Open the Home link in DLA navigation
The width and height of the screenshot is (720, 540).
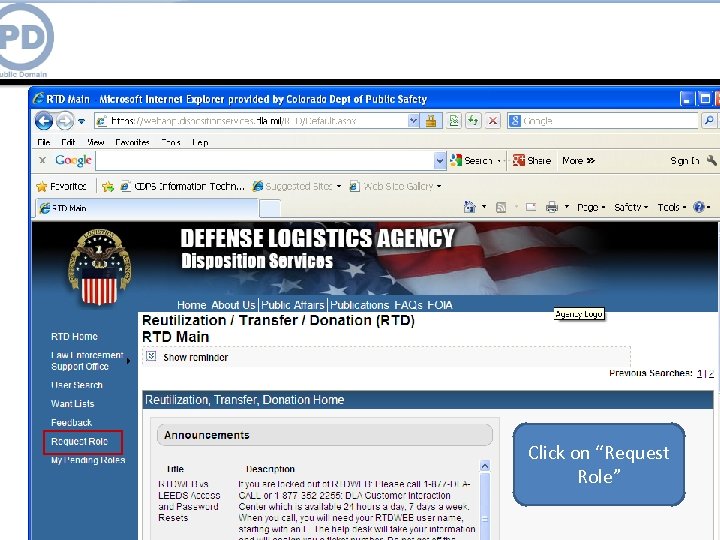tap(191, 305)
